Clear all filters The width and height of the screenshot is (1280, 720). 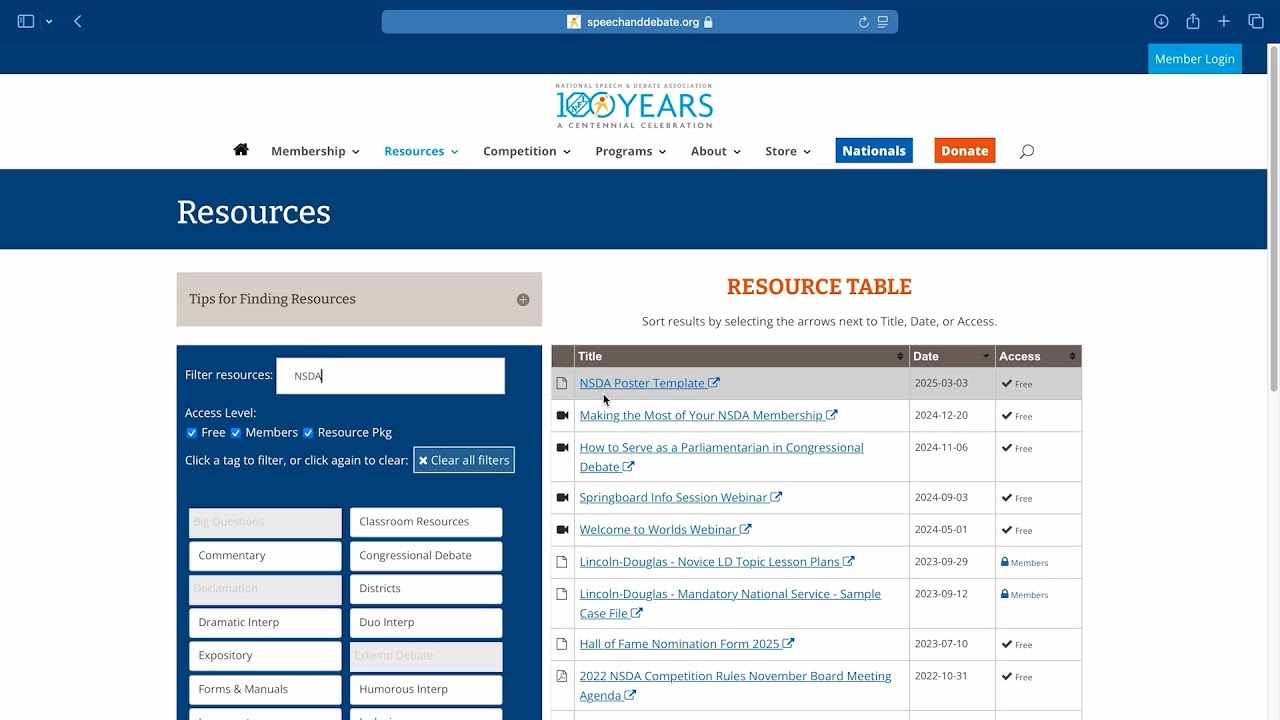(x=464, y=460)
